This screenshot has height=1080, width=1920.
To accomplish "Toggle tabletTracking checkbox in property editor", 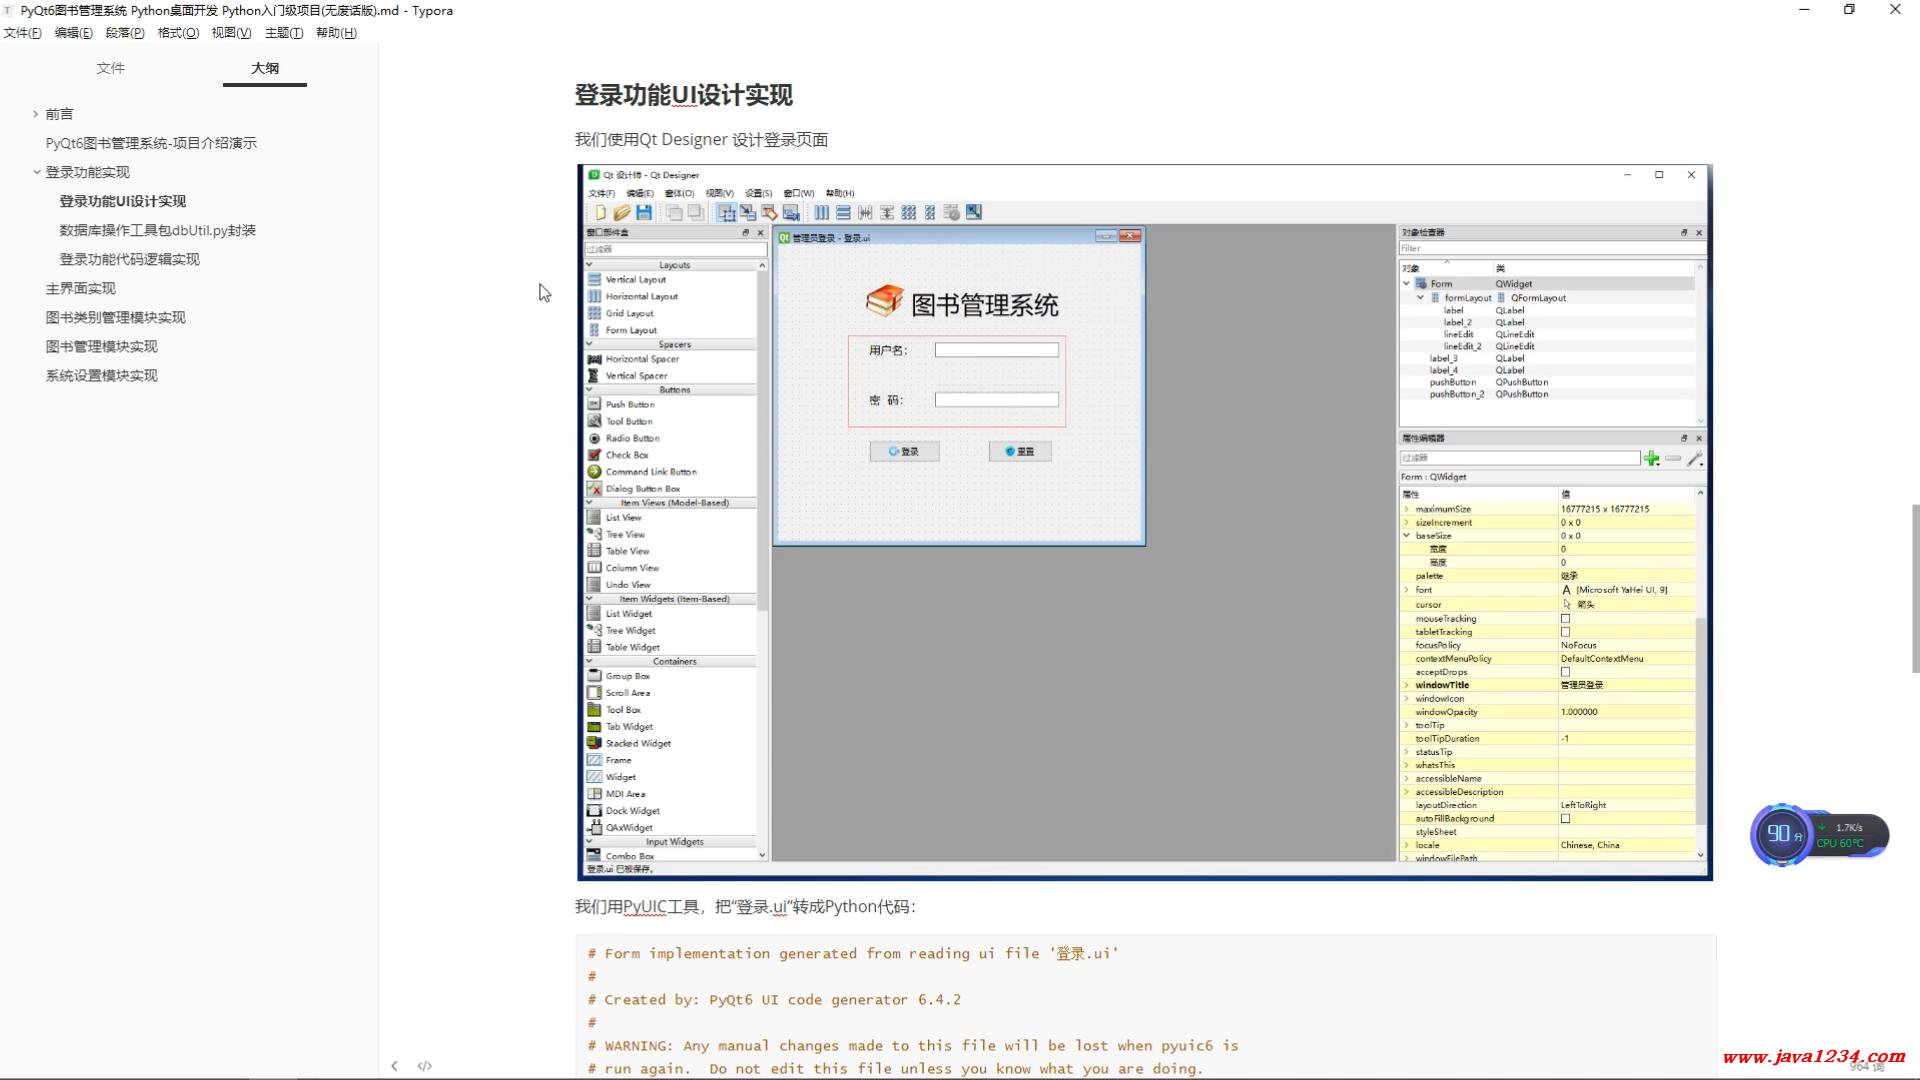I will pos(1566,632).
